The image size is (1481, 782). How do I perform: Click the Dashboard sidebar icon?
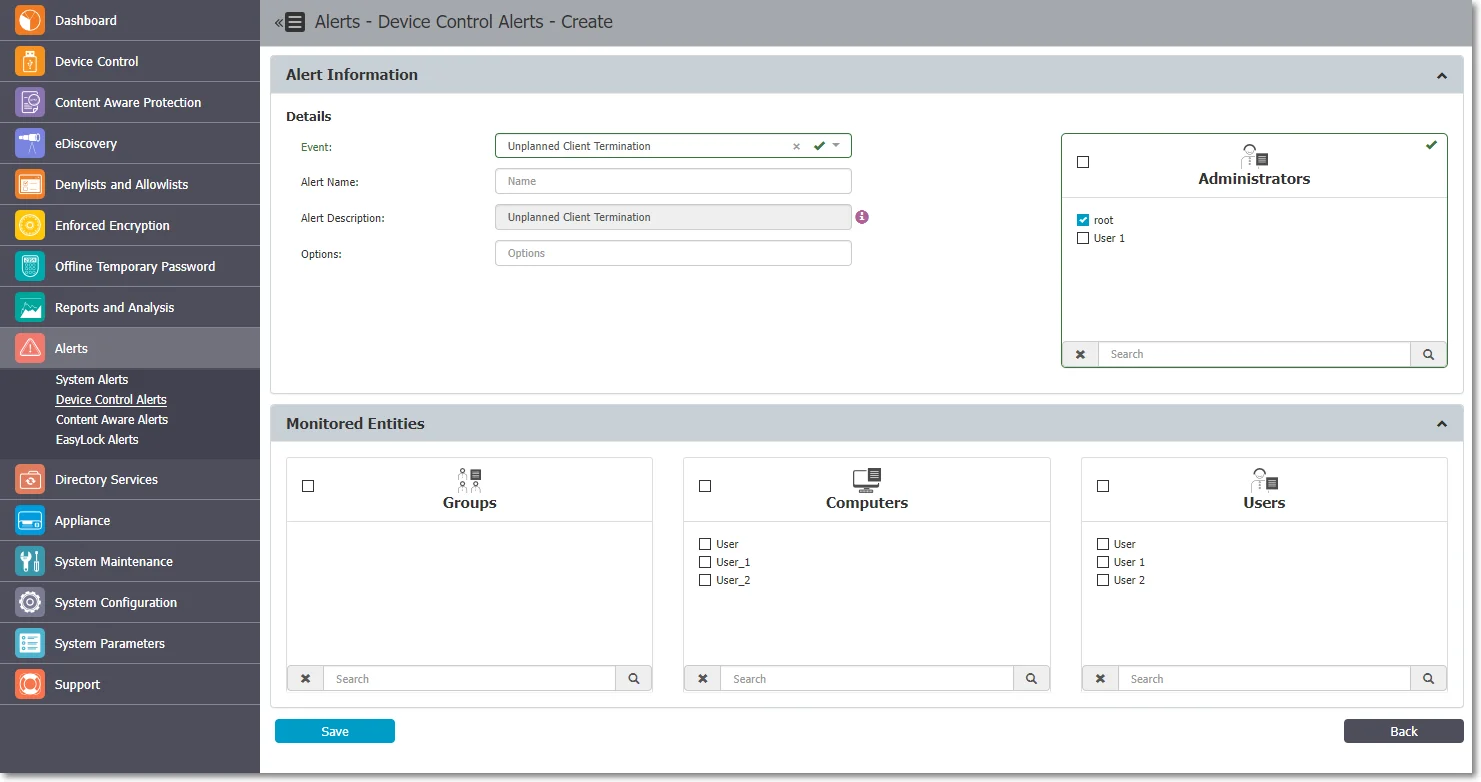(30, 20)
